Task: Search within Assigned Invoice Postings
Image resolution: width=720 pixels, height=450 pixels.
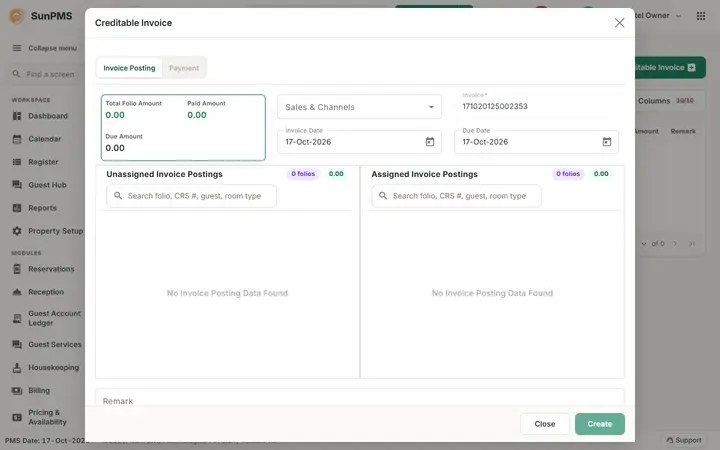Action: (456, 196)
